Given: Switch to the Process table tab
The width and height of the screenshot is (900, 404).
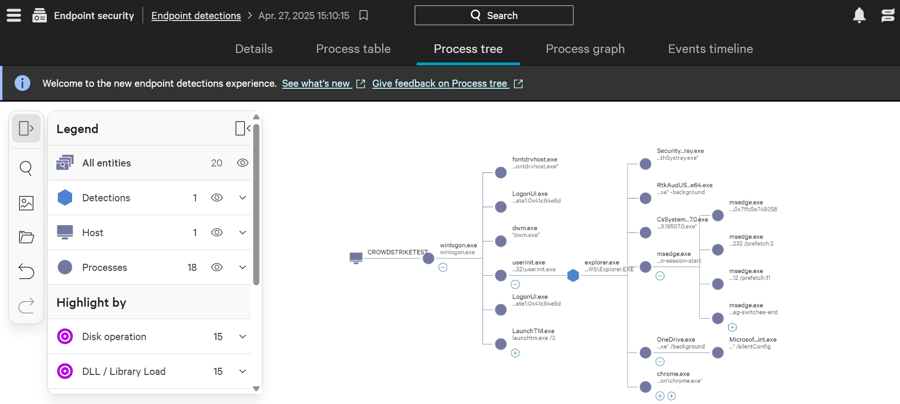Looking at the screenshot, I should tap(353, 49).
